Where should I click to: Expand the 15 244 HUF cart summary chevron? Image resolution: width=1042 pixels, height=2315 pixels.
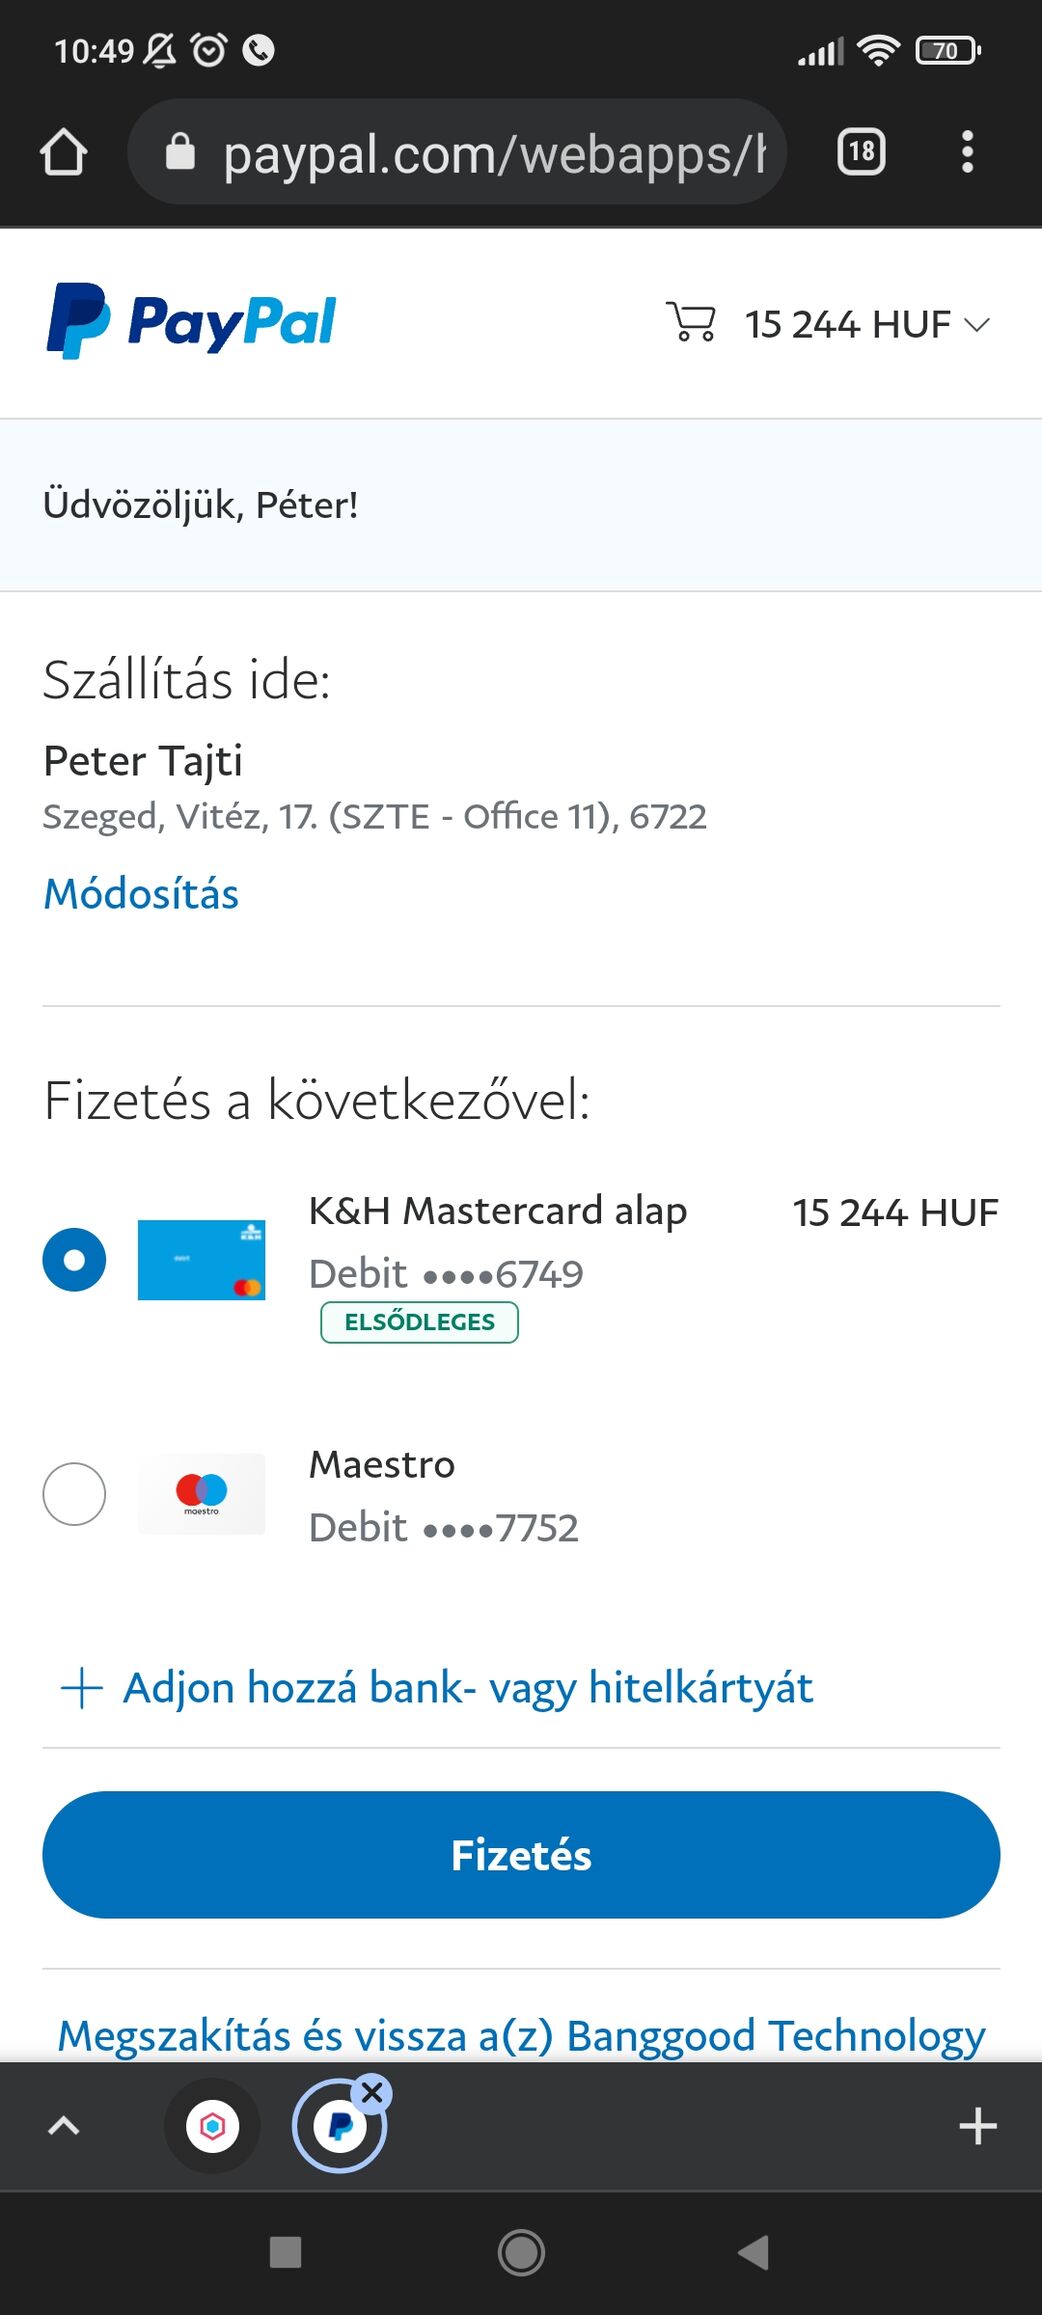click(977, 325)
